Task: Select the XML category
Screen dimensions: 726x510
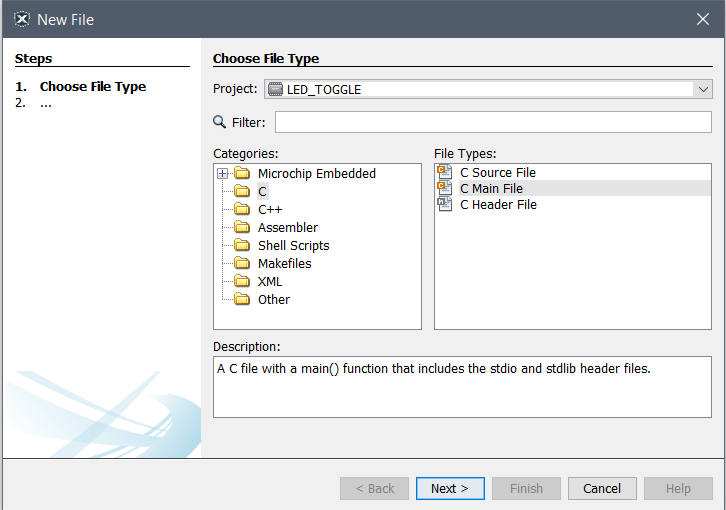Action: click(x=270, y=282)
